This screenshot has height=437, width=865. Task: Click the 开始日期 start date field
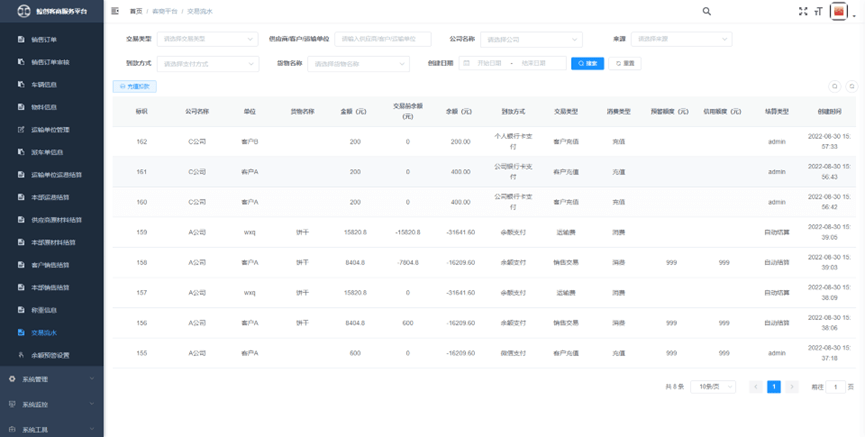click(x=489, y=63)
